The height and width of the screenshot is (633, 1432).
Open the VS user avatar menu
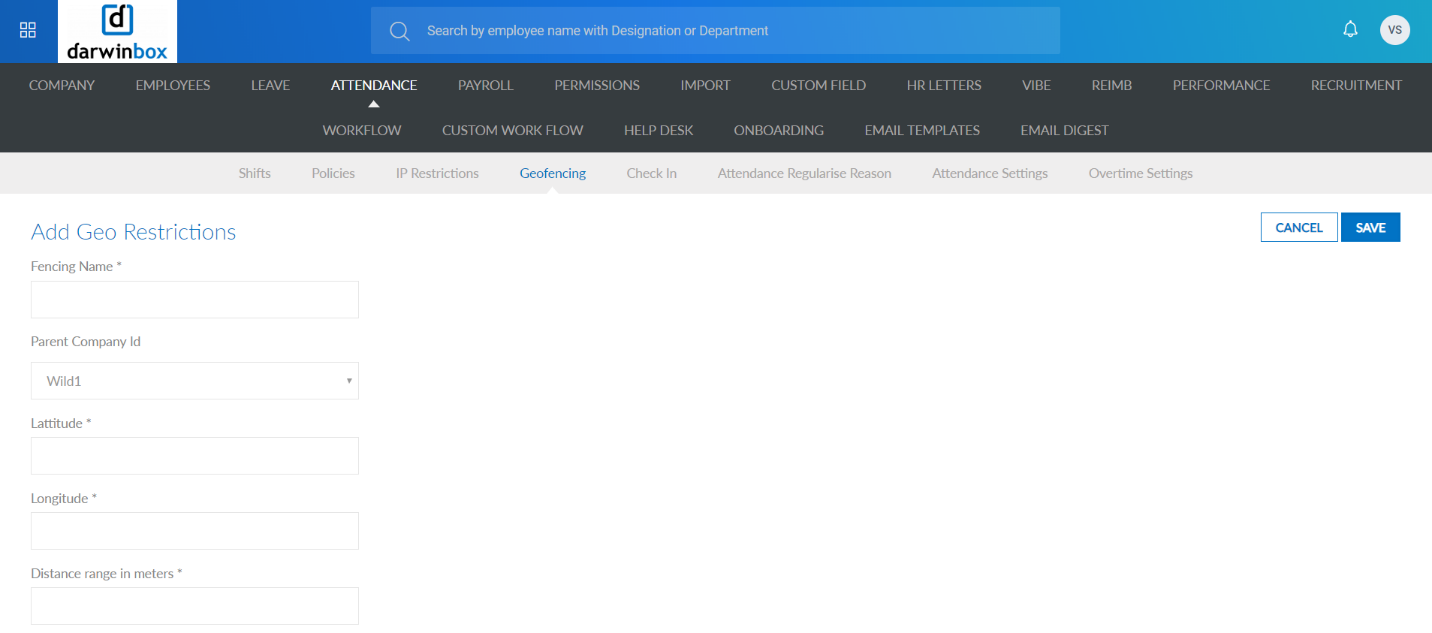(x=1394, y=30)
